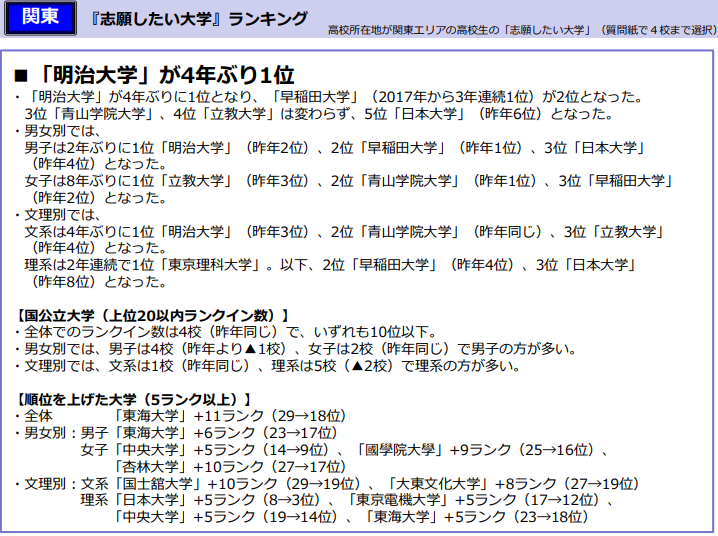The width and height of the screenshot is (718, 536).
Task: Click the heading 【国公立大学（上位20以内ランクイン数）】
Action: click(152, 315)
